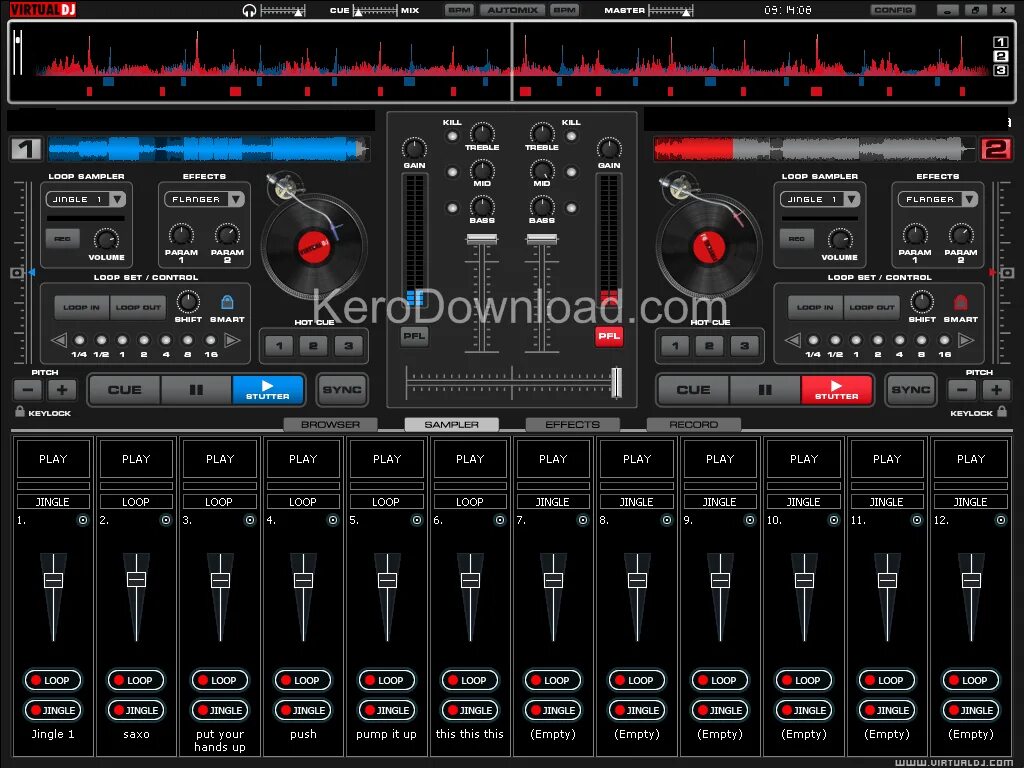Screen dimensions: 1024x768
Task: Open deck 1 Flanger effects dropdown
Action: pos(236,199)
